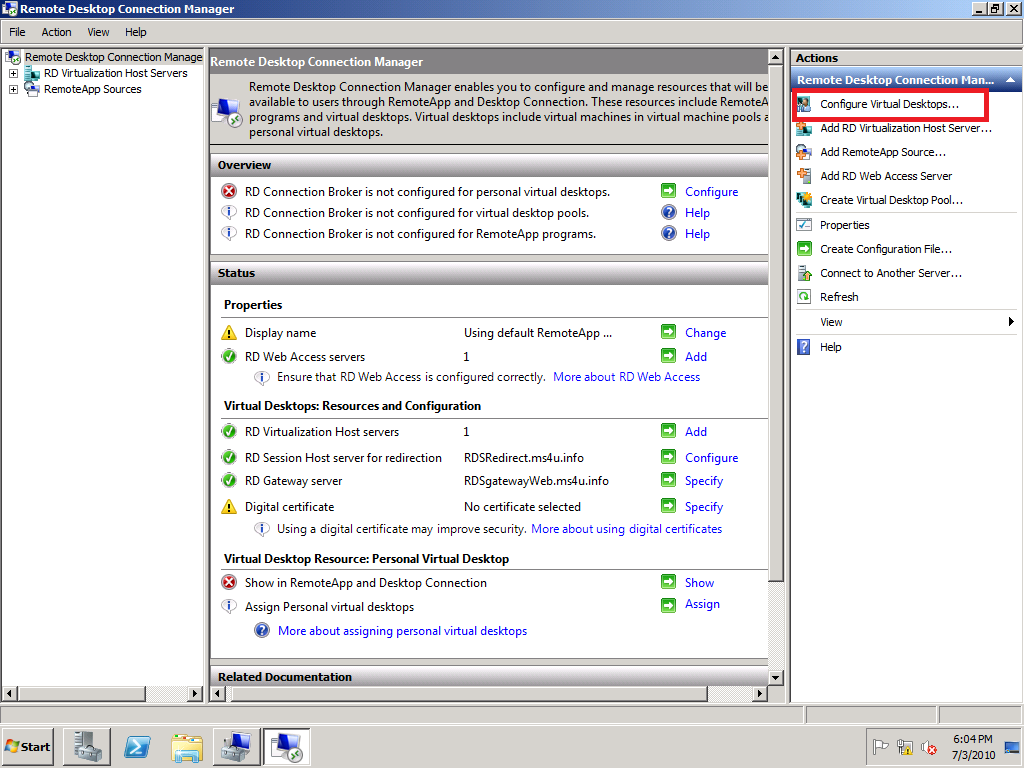The height and width of the screenshot is (768, 1024).
Task: Open the View submenu arrow in Actions pane
Action: click(x=1011, y=321)
